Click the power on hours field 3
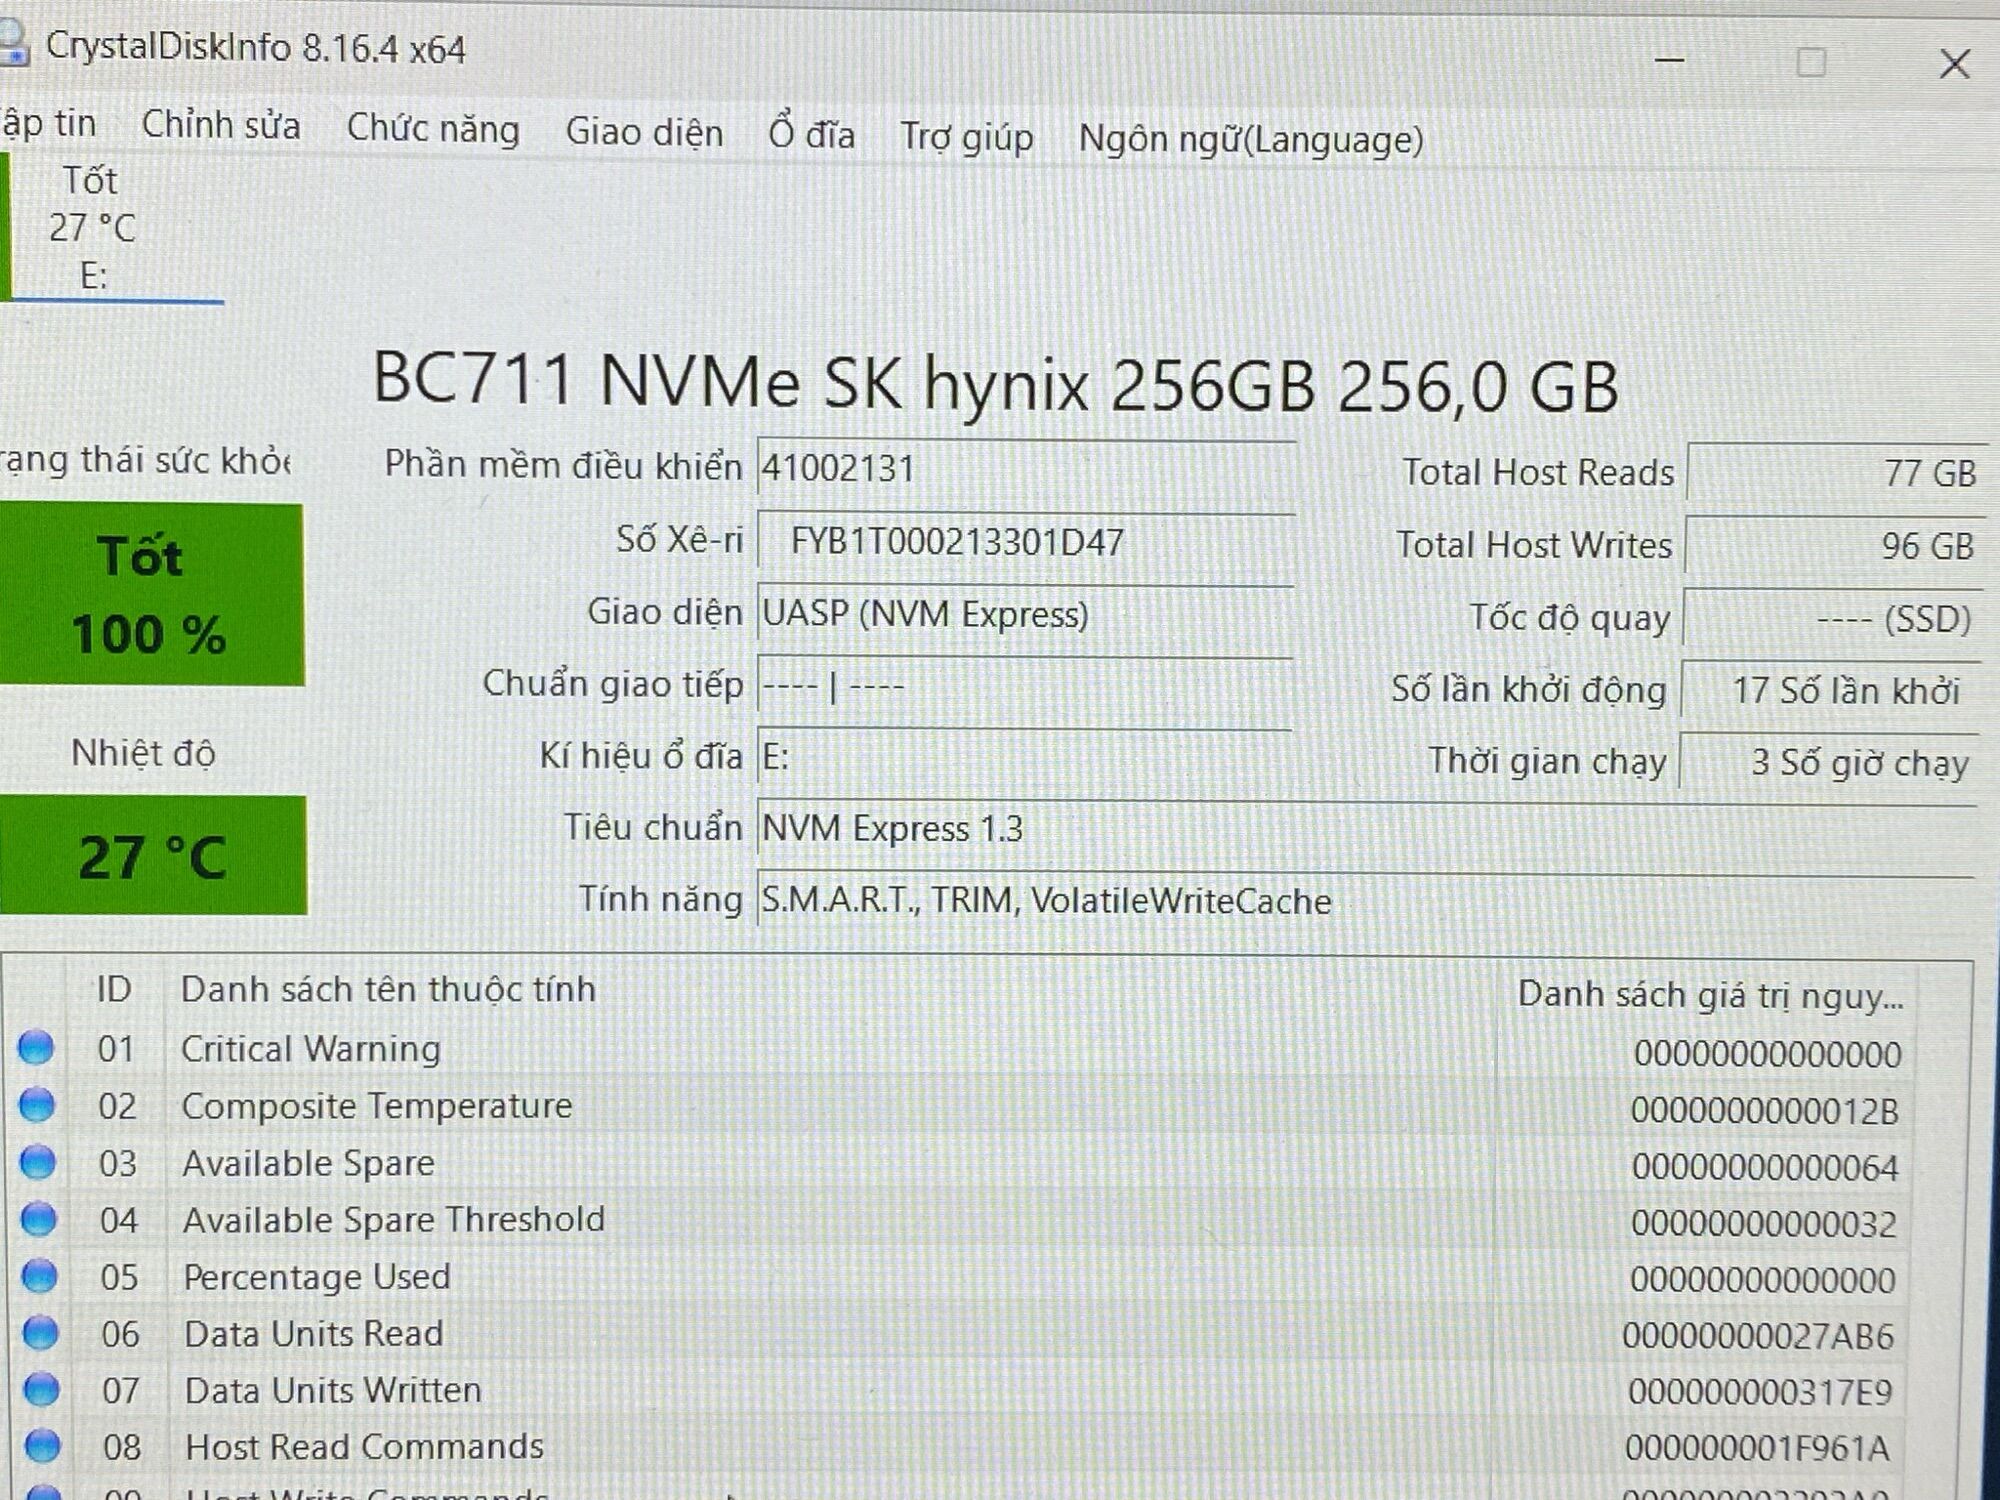The image size is (2000, 1500). coord(1830,762)
